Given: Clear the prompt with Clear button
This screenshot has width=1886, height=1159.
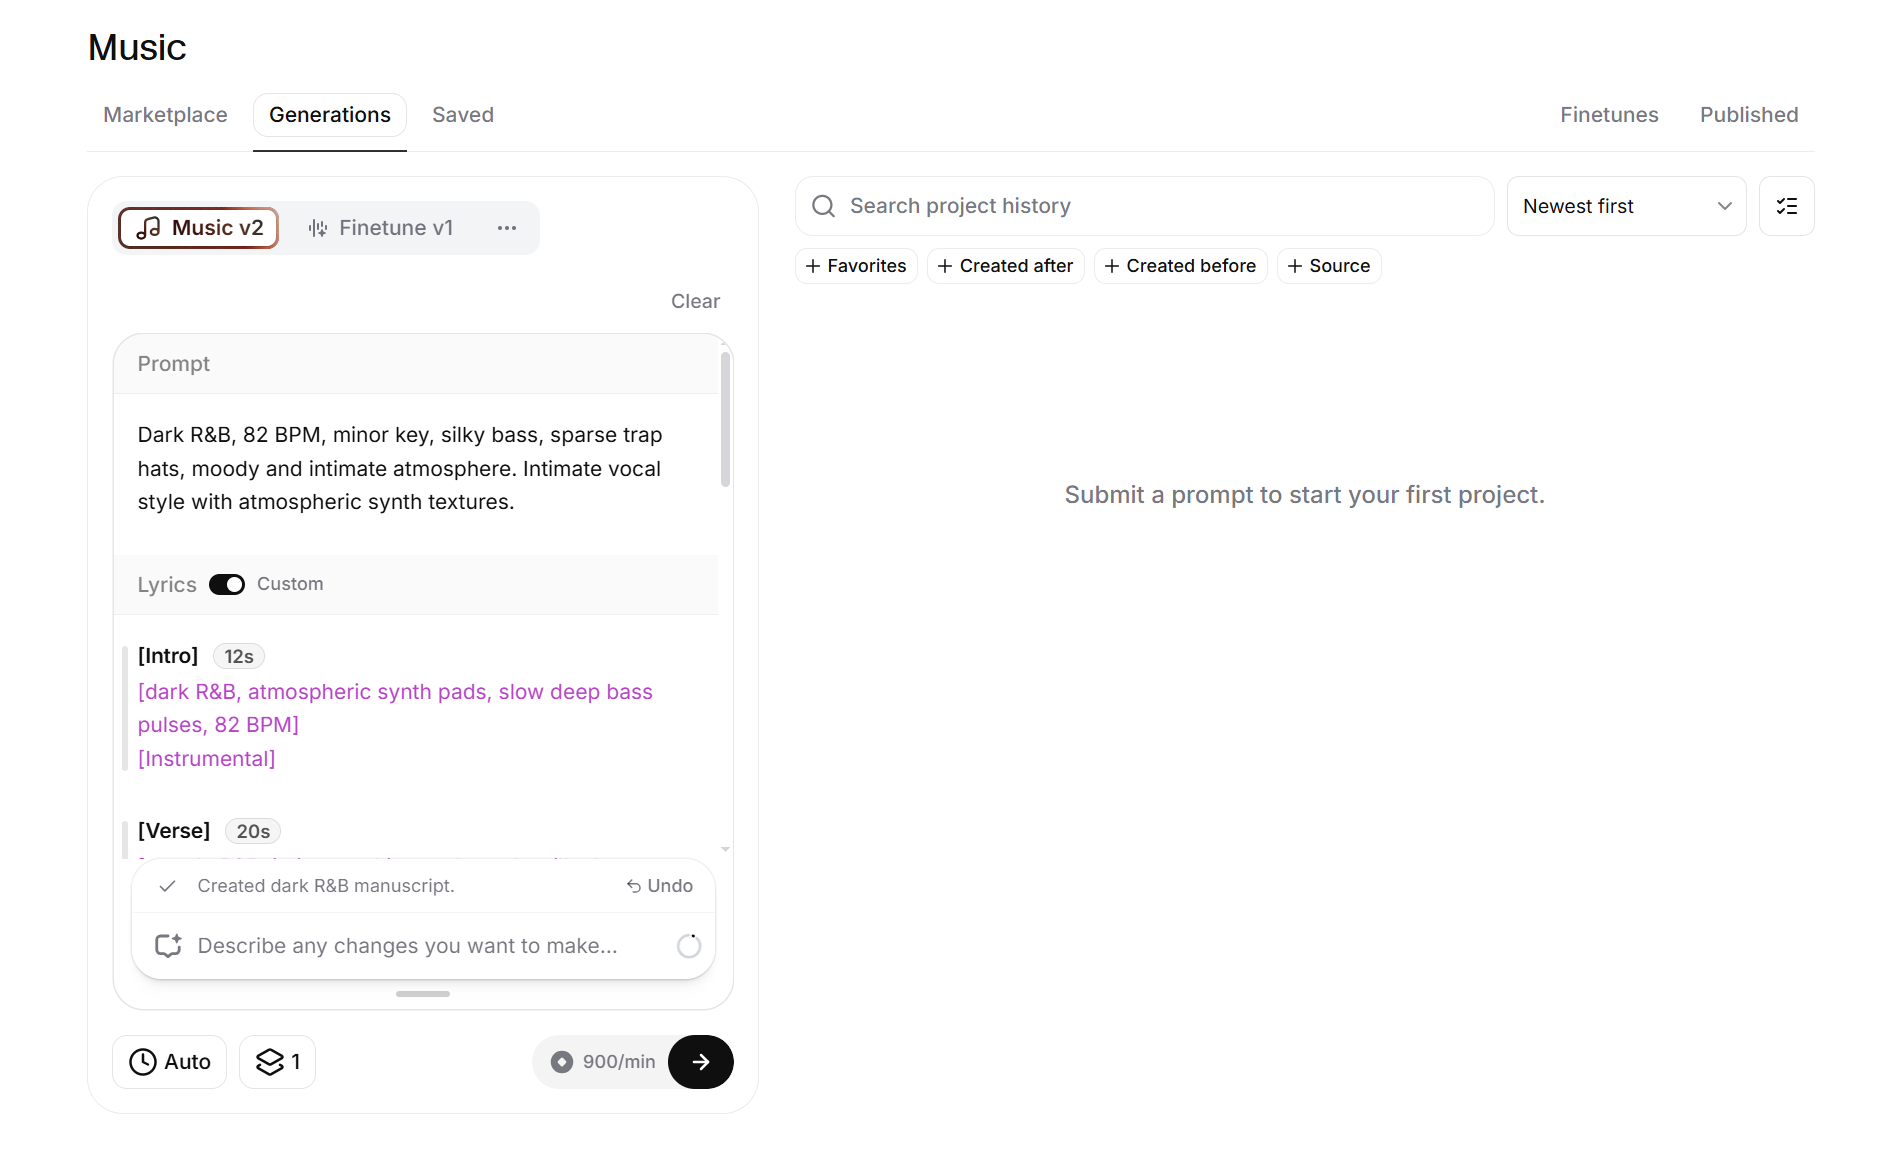Looking at the screenshot, I should click(x=695, y=301).
